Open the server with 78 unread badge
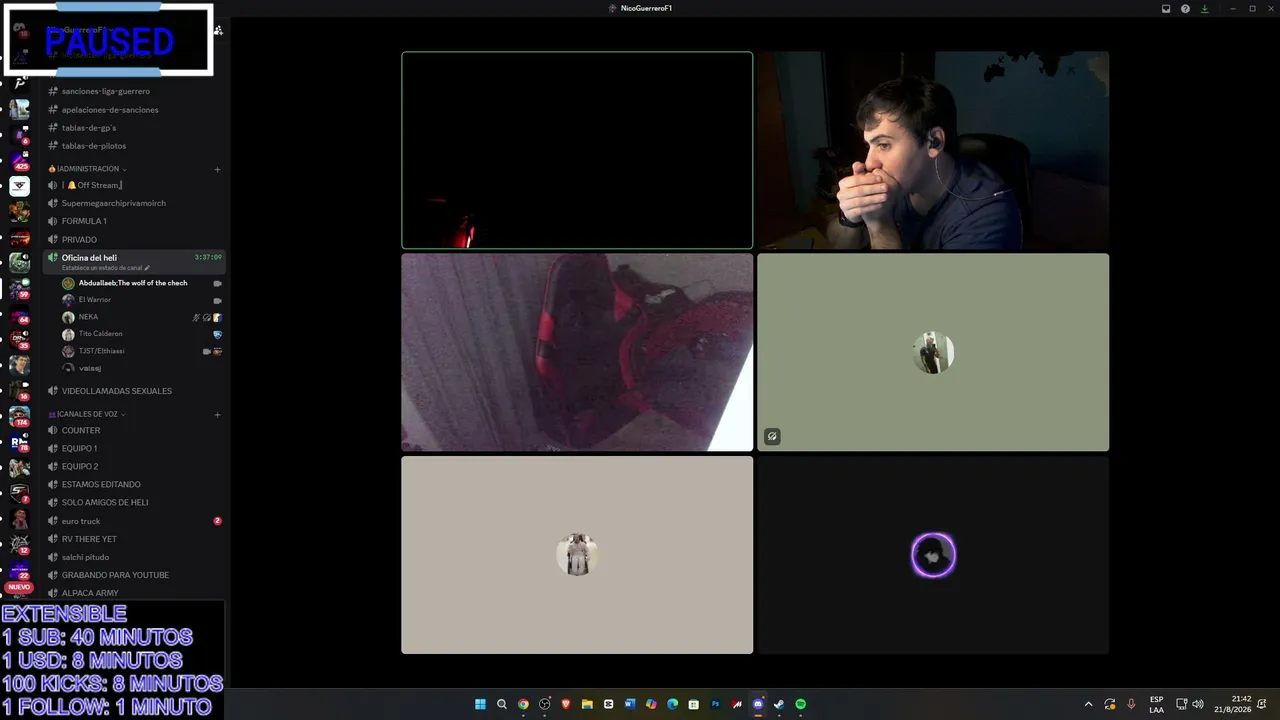The image size is (1280, 720). point(20,443)
